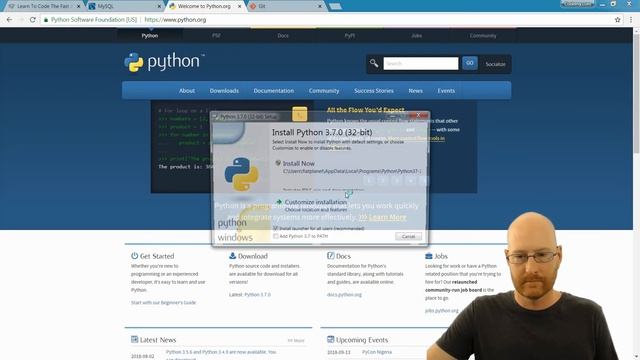Click the Get Started power icon
Image resolution: width=640 pixels, height=360 pixels.
point(134,256)
